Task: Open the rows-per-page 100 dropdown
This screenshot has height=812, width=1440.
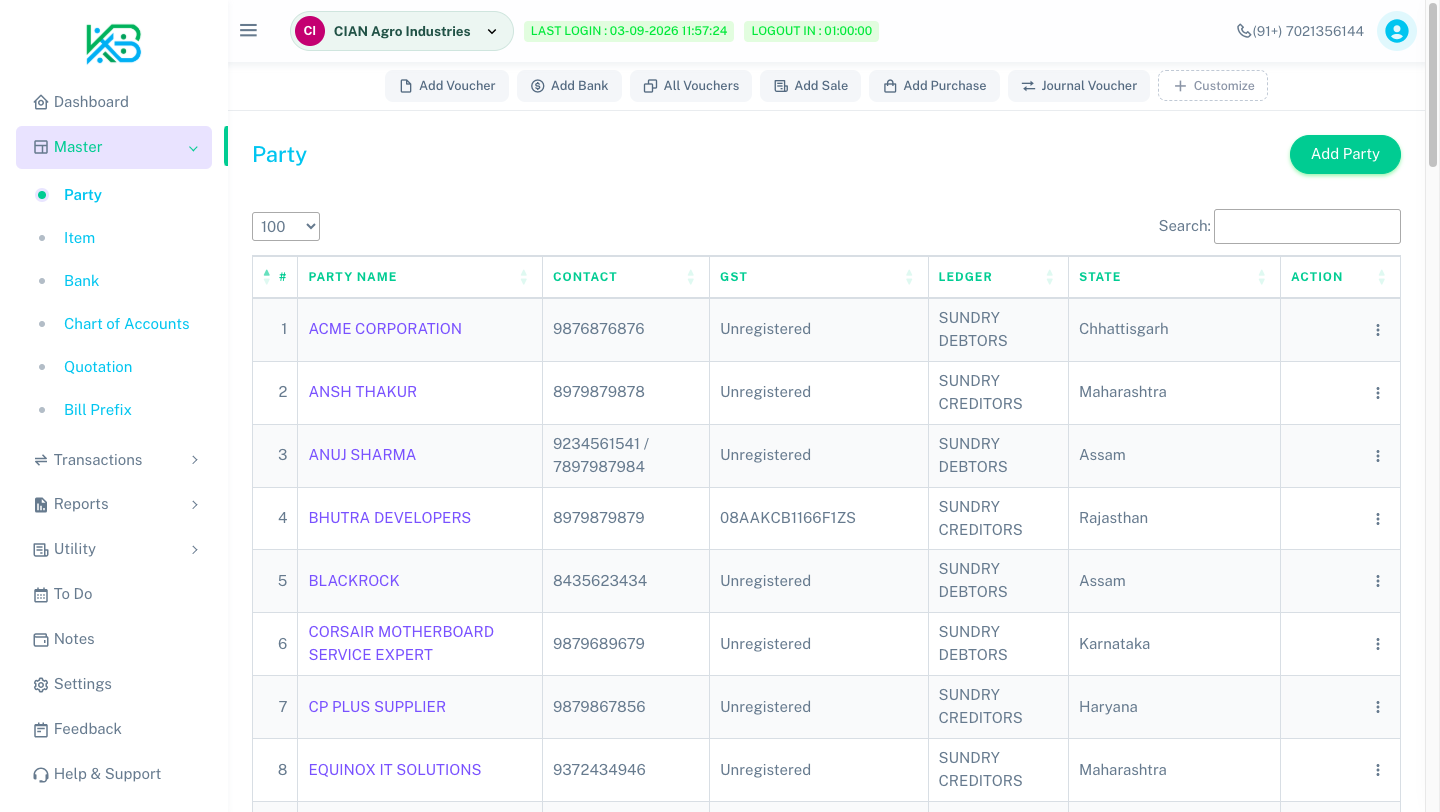Action: click(x=286, y=227)
